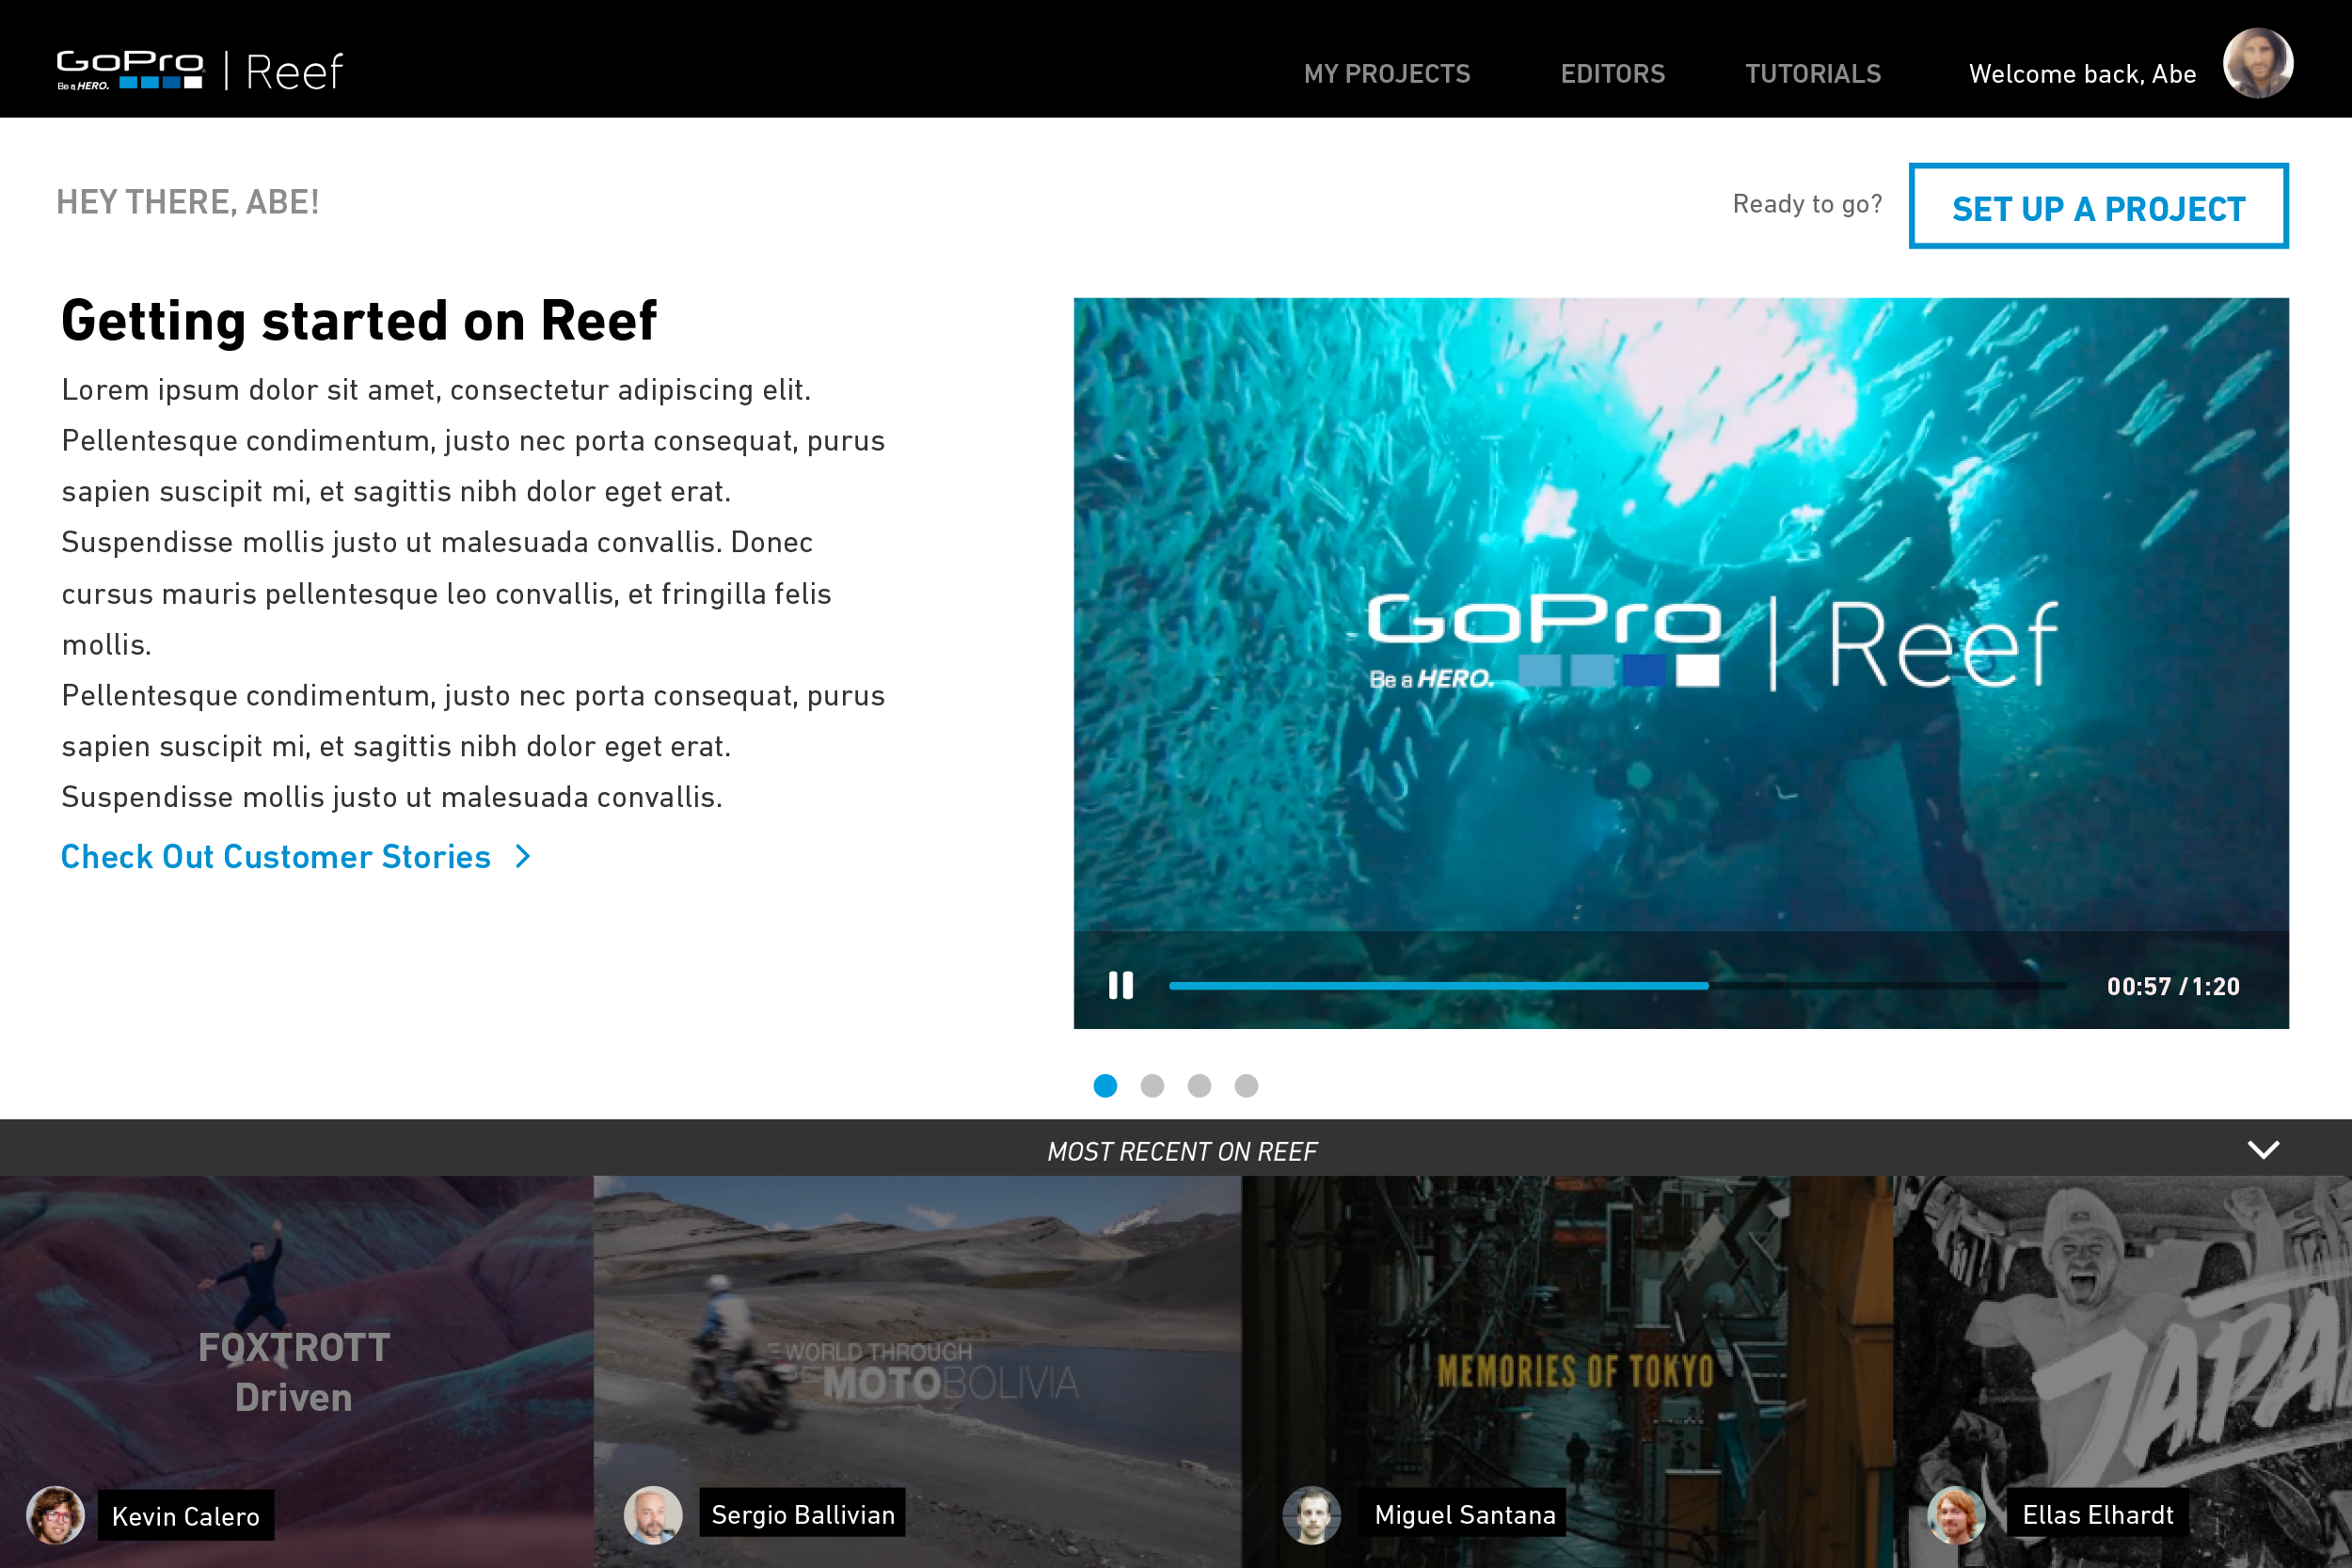
Task: Open the Foxtrott Driven video thumbnail
Action: (x=296, y=1371)
